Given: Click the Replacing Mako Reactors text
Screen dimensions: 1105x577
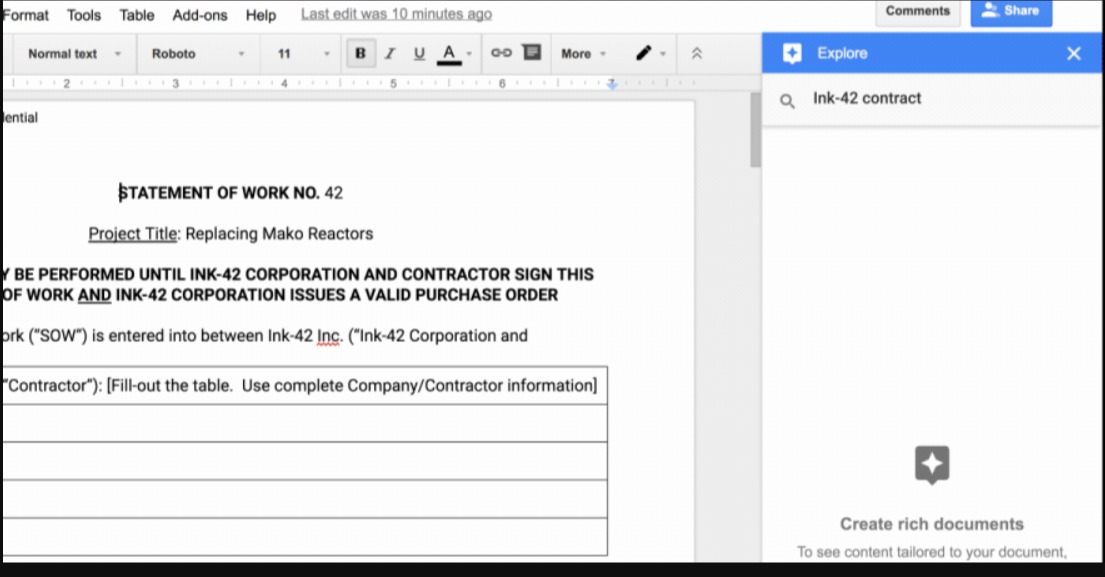Looking at the screenshot, I should pyautogui.click(x=279, y=234).
